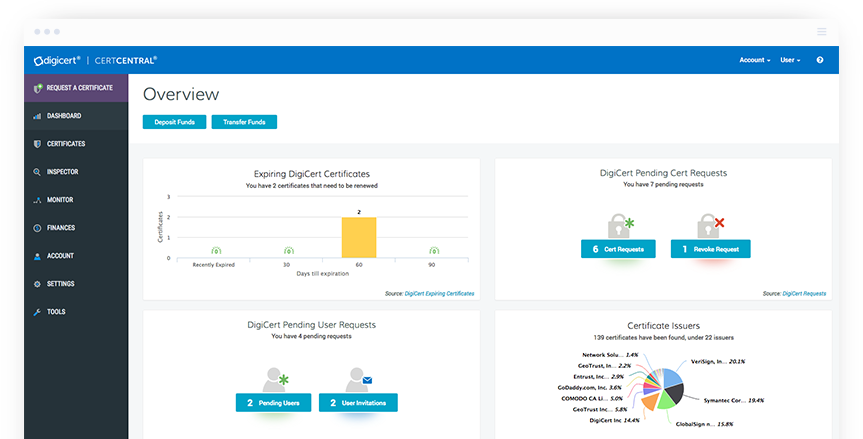Screen dimensions: 863x439
Task: Click the VeriSign 20.1% pie label
Action: [718, 362]
